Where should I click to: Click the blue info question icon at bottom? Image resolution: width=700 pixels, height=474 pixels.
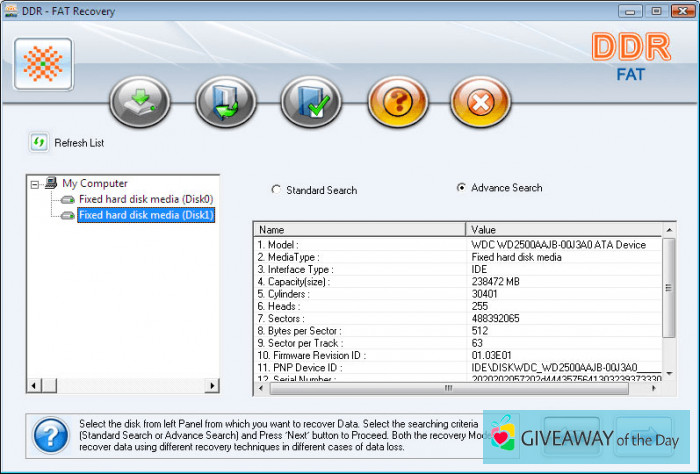click(x=50, y=436)
